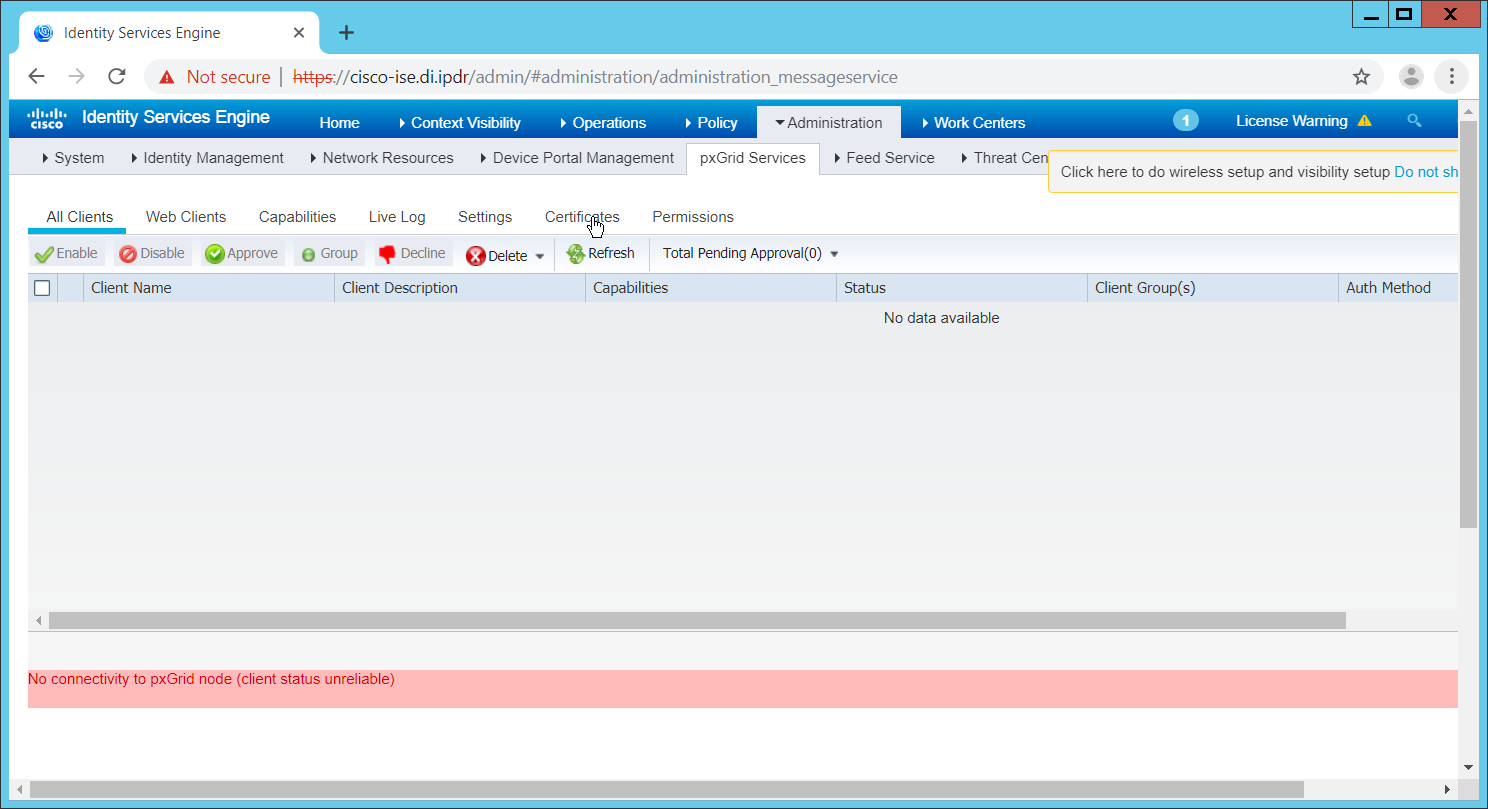Image resolution: width=1488 pixels, height=809 pixels.
Task: Expand the Administration menu
Action: coord(828,122)
